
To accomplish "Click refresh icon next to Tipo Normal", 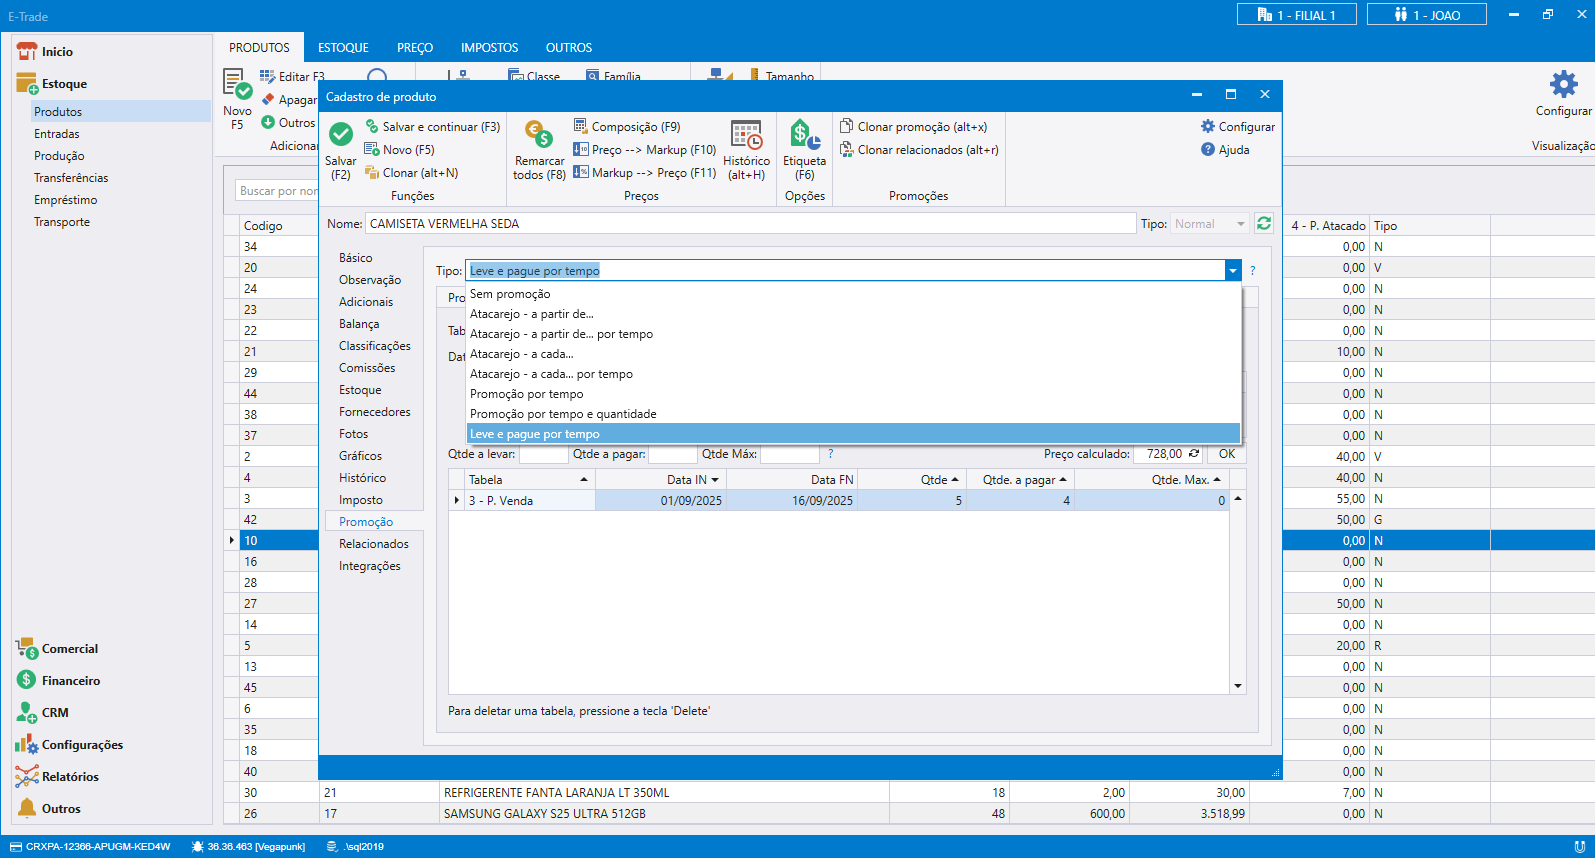I will pyautogui.click(x=1264, y=224).
